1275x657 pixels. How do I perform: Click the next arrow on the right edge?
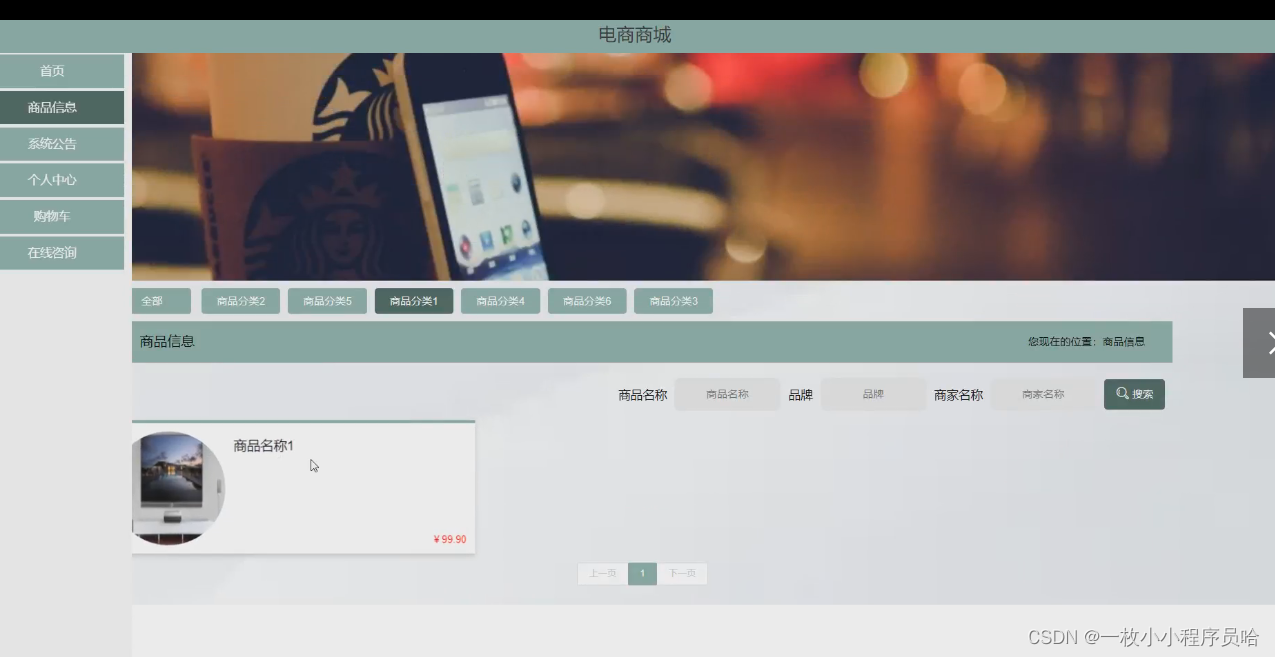tap(1262, 343)
